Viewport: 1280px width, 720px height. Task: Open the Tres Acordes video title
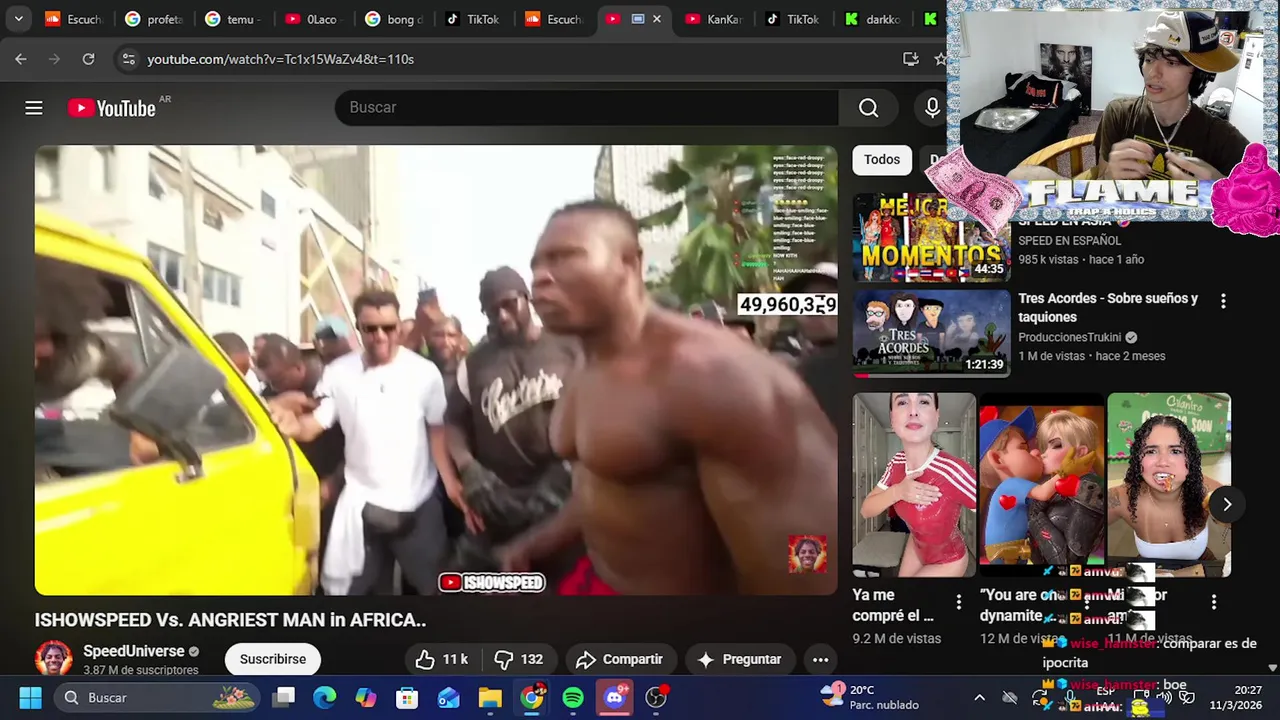(1108, 307)
